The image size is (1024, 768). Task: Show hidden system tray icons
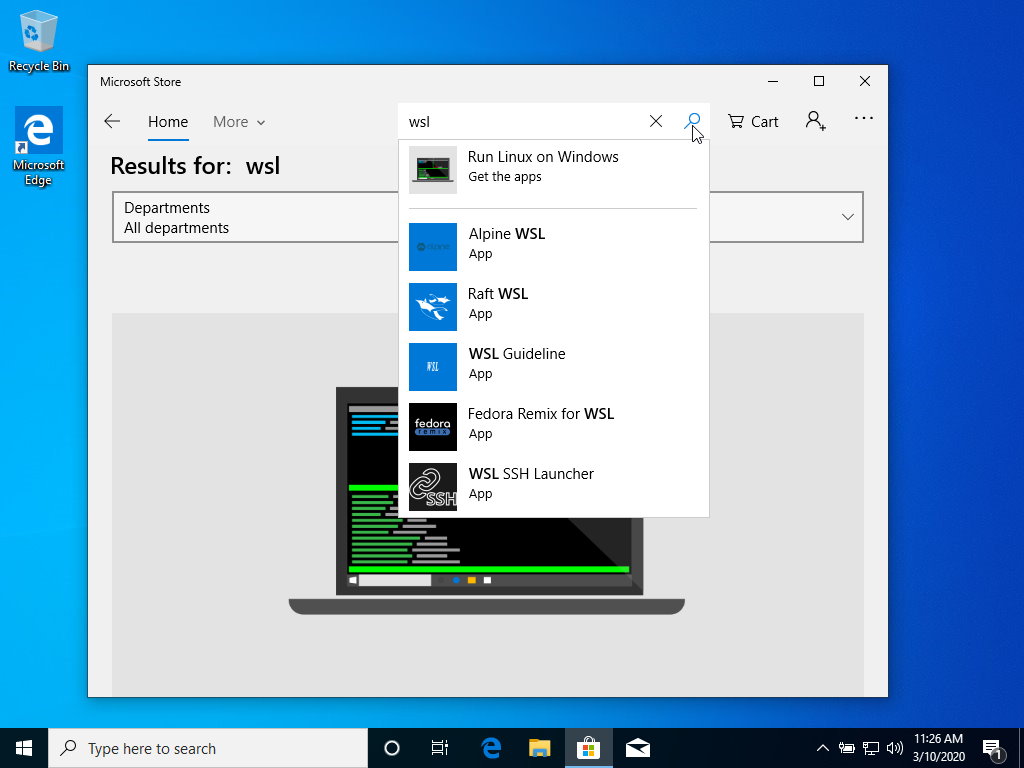coord(823,748)
